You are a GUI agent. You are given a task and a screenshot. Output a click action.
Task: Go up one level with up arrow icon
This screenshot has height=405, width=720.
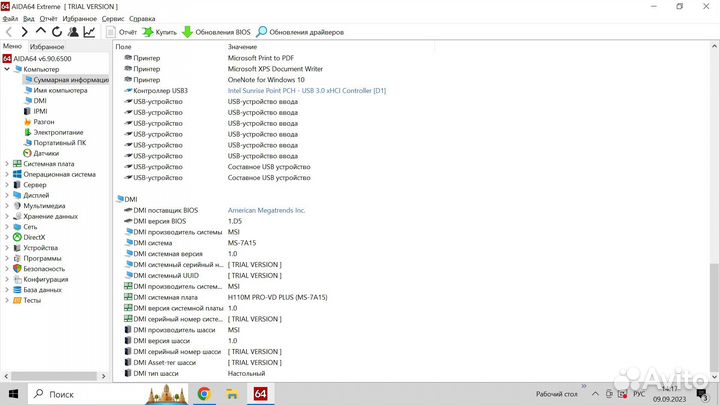point(40,32)
